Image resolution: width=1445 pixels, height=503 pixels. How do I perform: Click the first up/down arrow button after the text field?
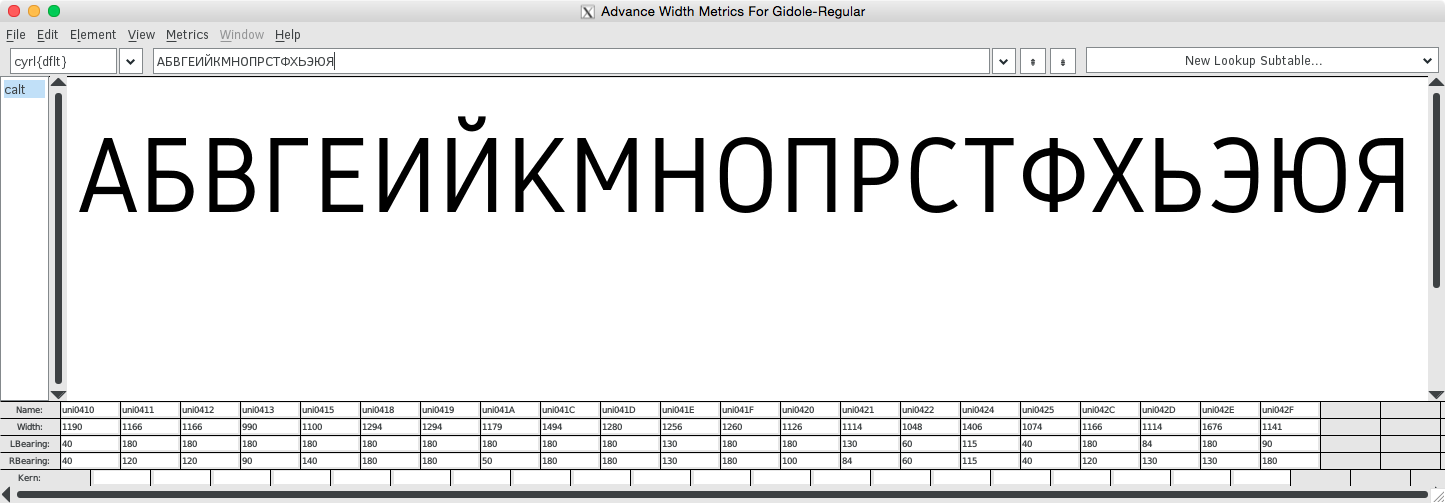pos(1033,61)
